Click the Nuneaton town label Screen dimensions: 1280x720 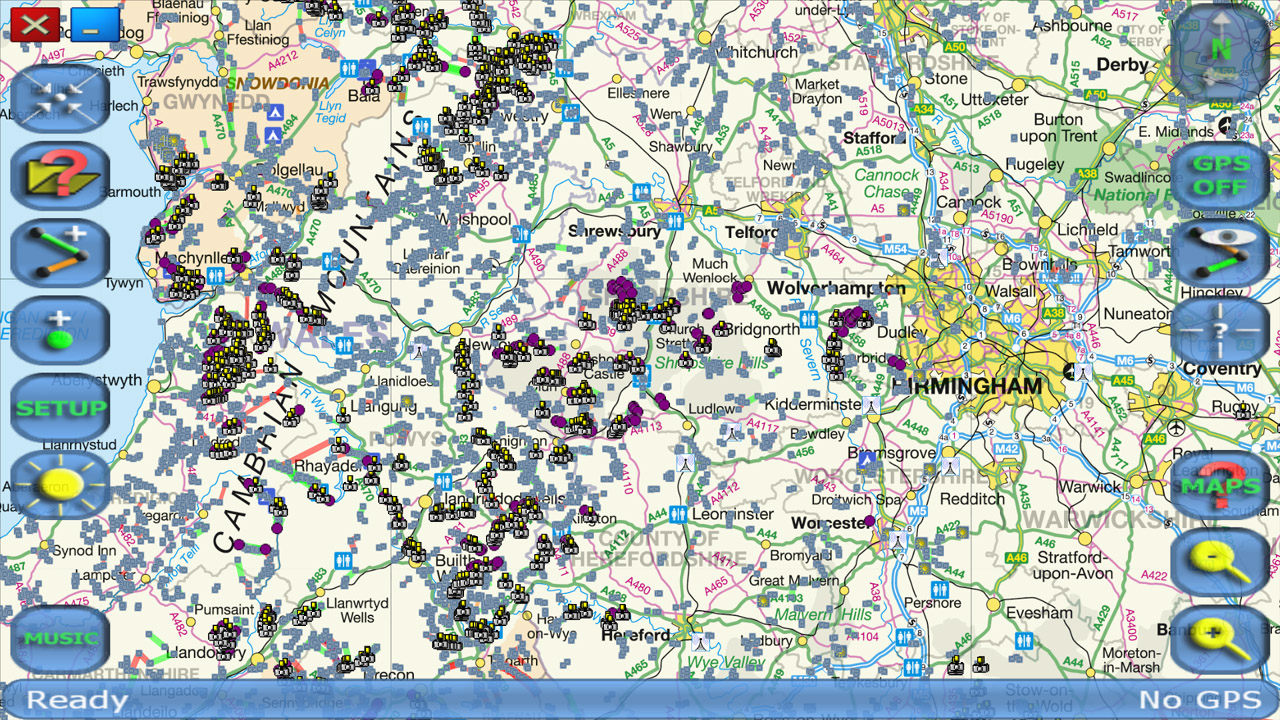pyautogui.click(x=1138, y=313)
